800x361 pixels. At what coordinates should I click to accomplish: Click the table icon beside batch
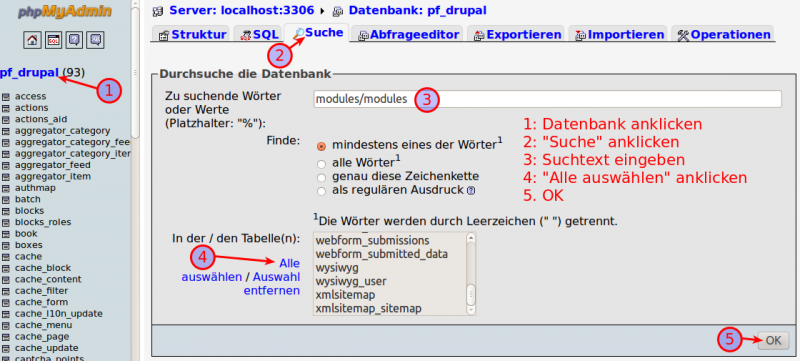point(6,199)
